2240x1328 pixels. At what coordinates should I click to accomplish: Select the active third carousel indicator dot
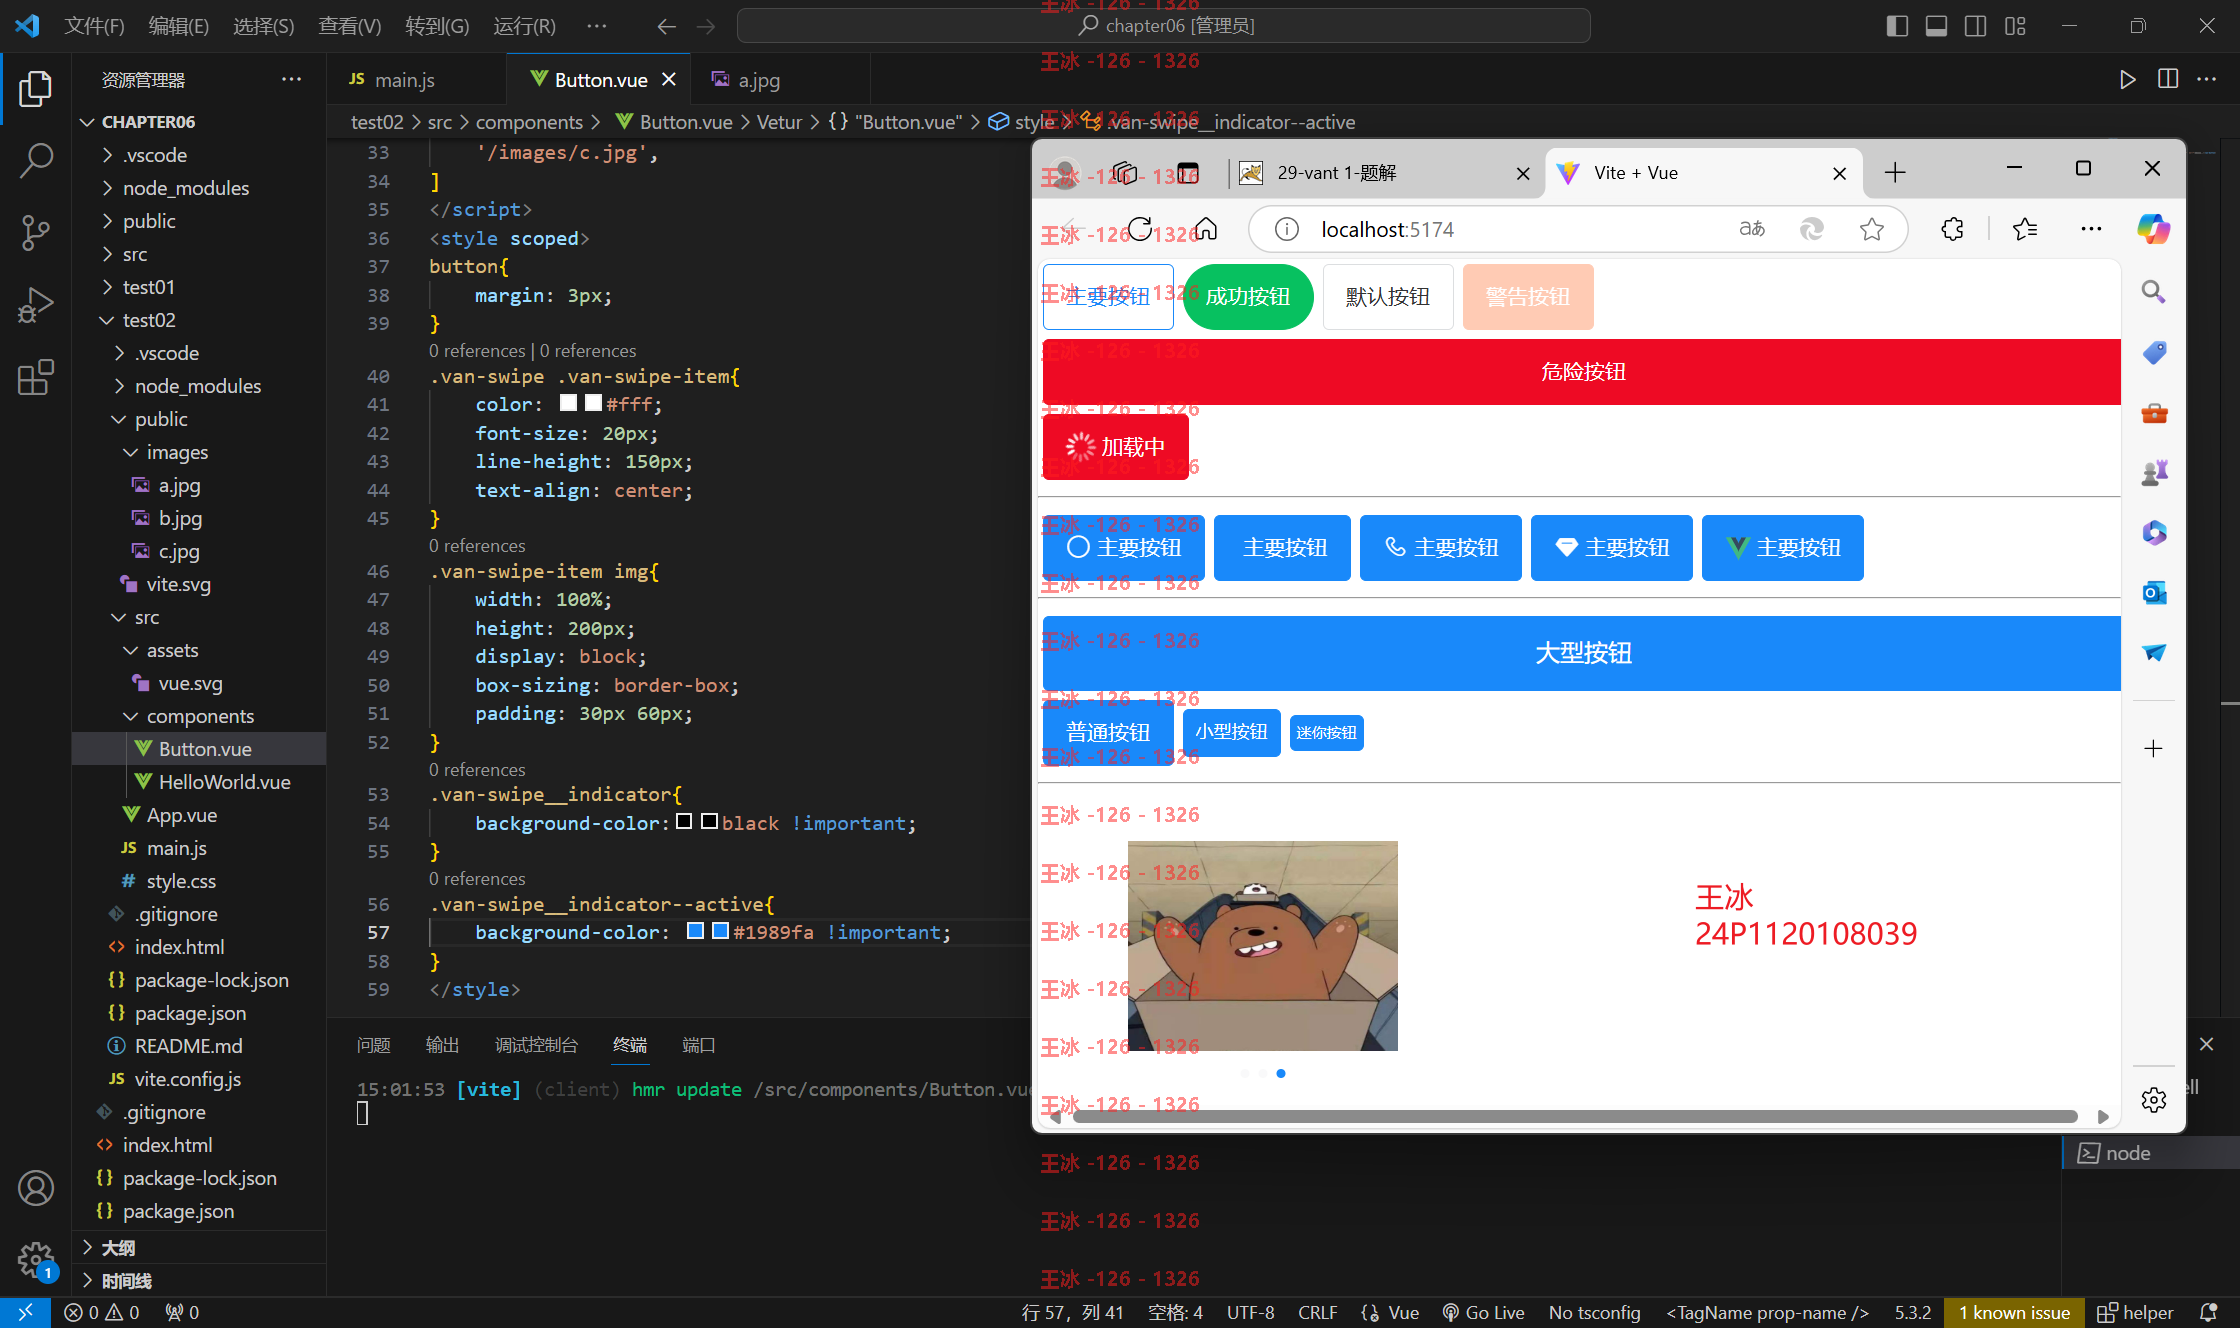point(1281,1073)
